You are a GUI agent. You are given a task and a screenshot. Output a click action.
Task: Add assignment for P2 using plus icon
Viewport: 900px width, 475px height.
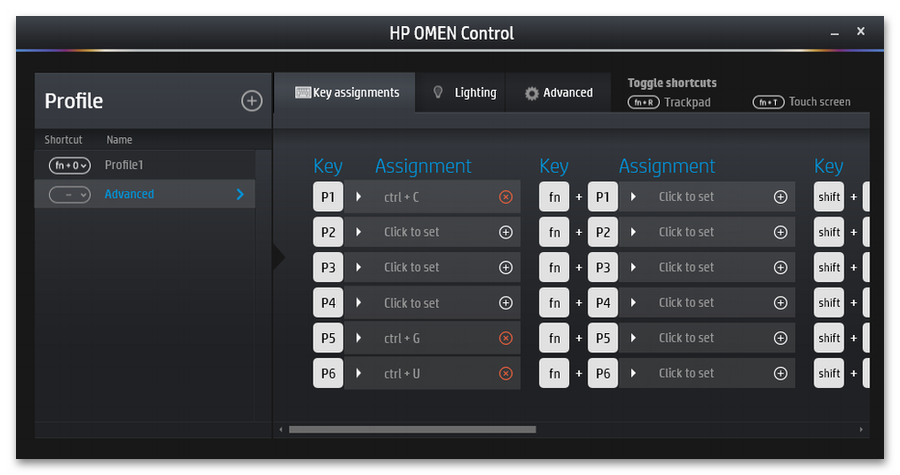505,232
